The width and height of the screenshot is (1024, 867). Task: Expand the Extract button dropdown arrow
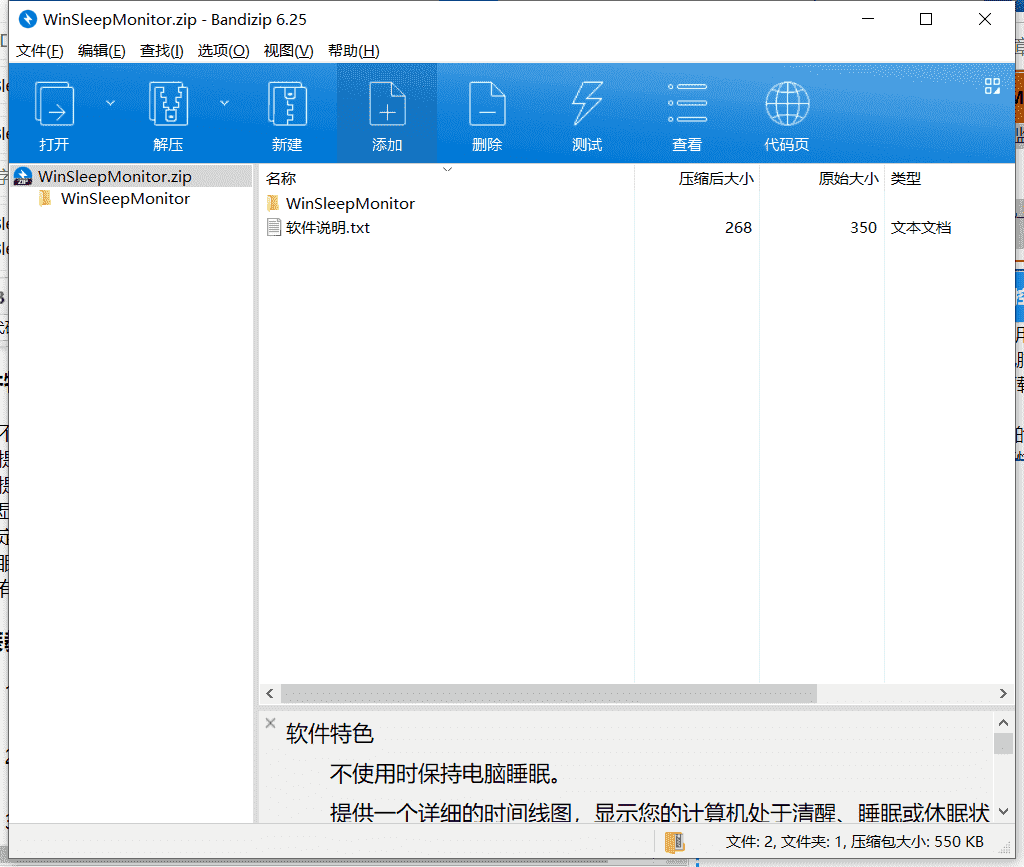tap(224, 103)
